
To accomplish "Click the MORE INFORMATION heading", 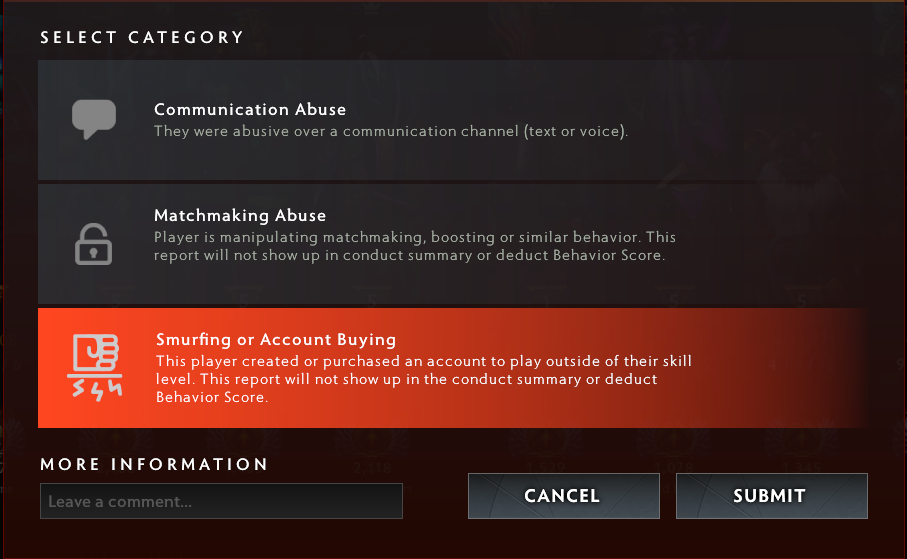I will coord(154,464).
